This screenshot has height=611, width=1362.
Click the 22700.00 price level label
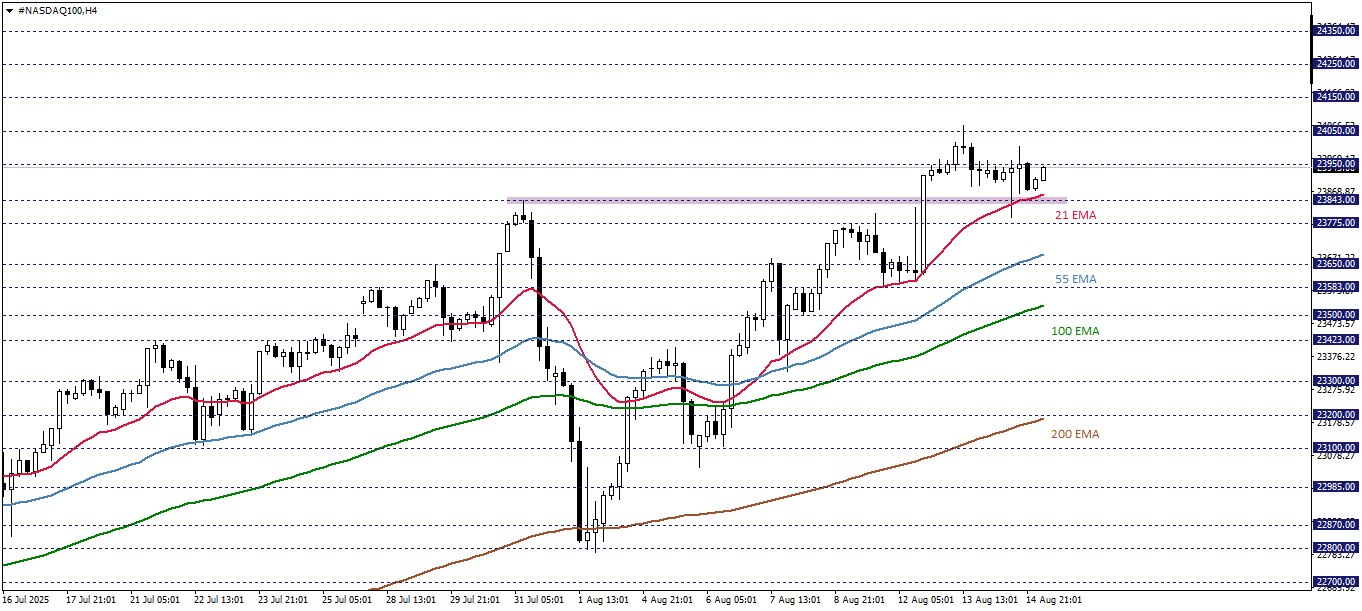(1334, 581)
